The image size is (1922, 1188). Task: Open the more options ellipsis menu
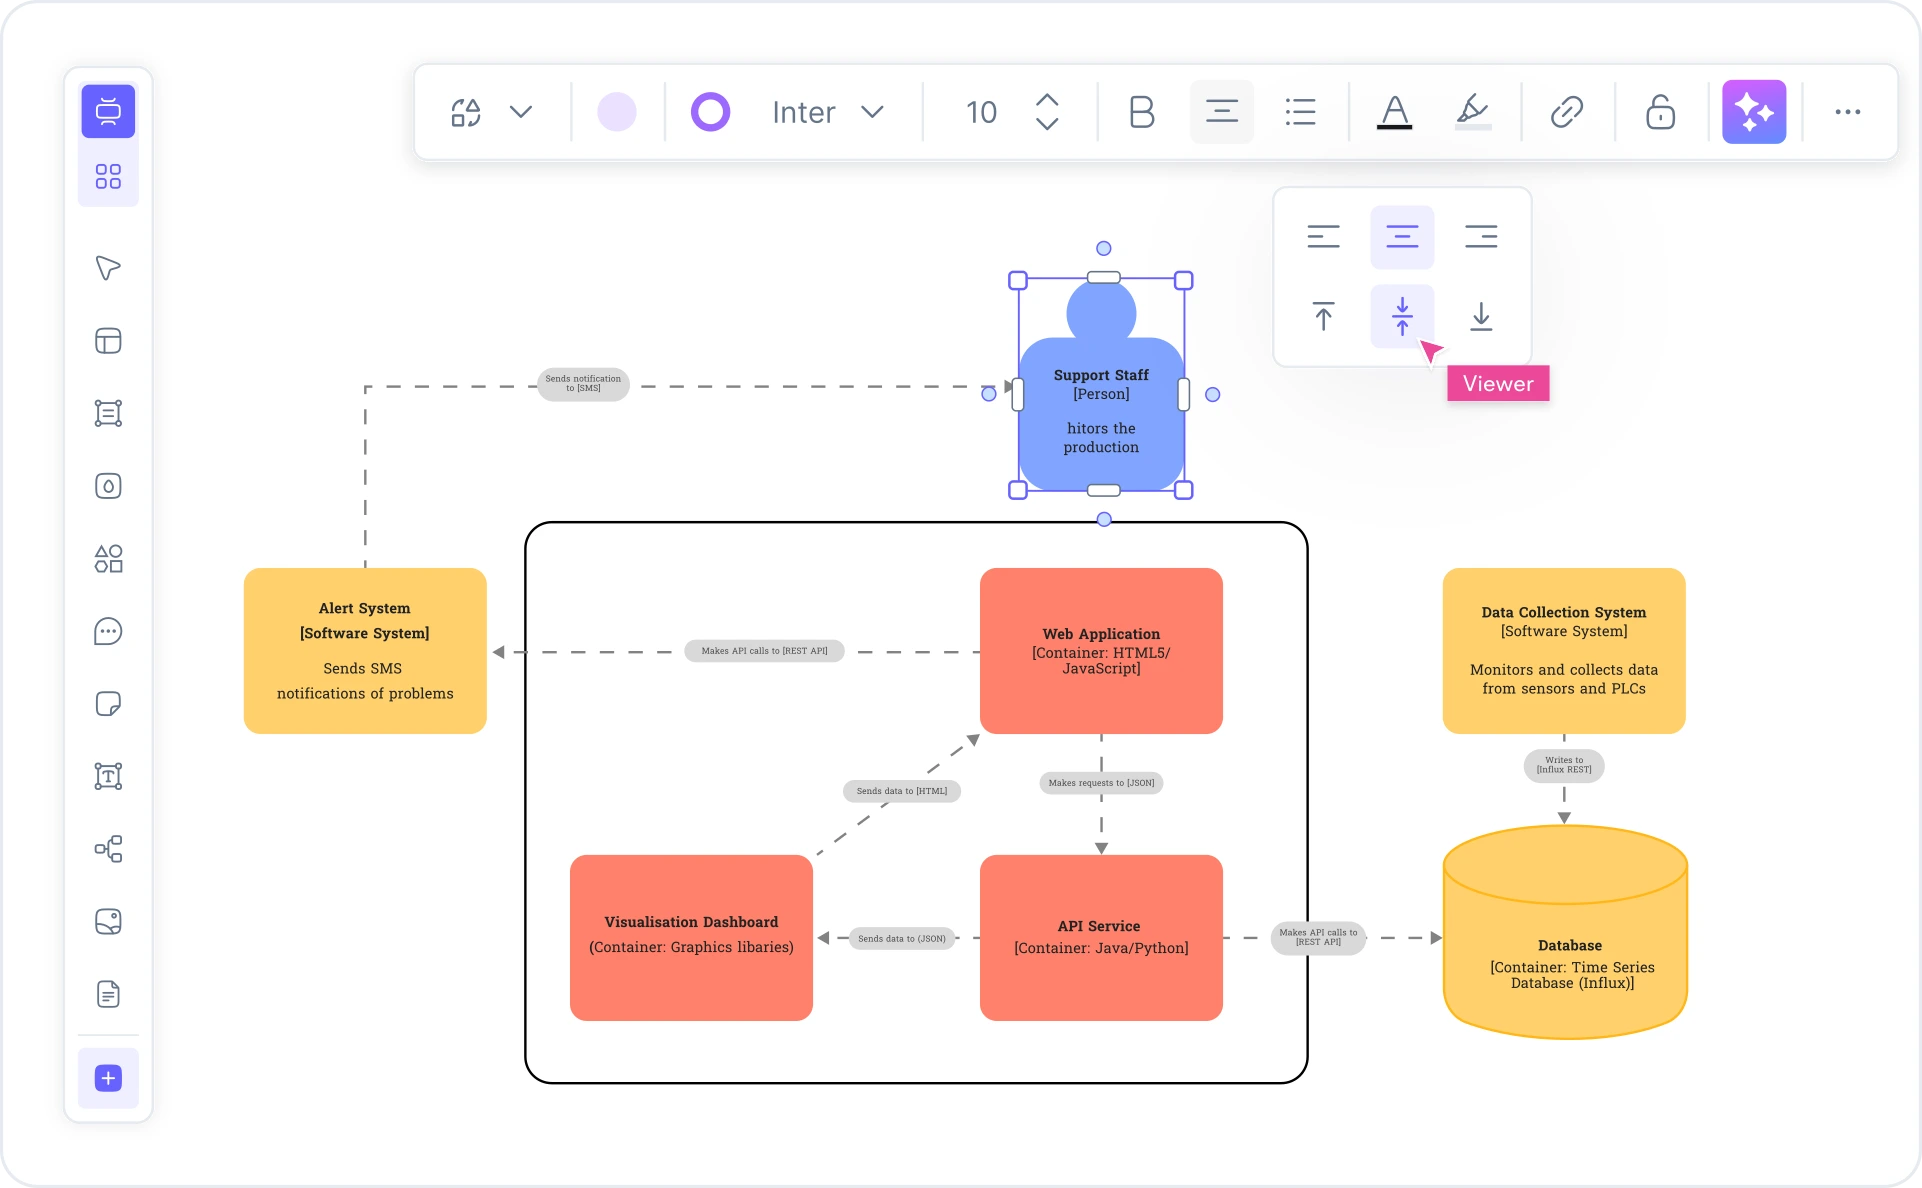[1847, 111]
